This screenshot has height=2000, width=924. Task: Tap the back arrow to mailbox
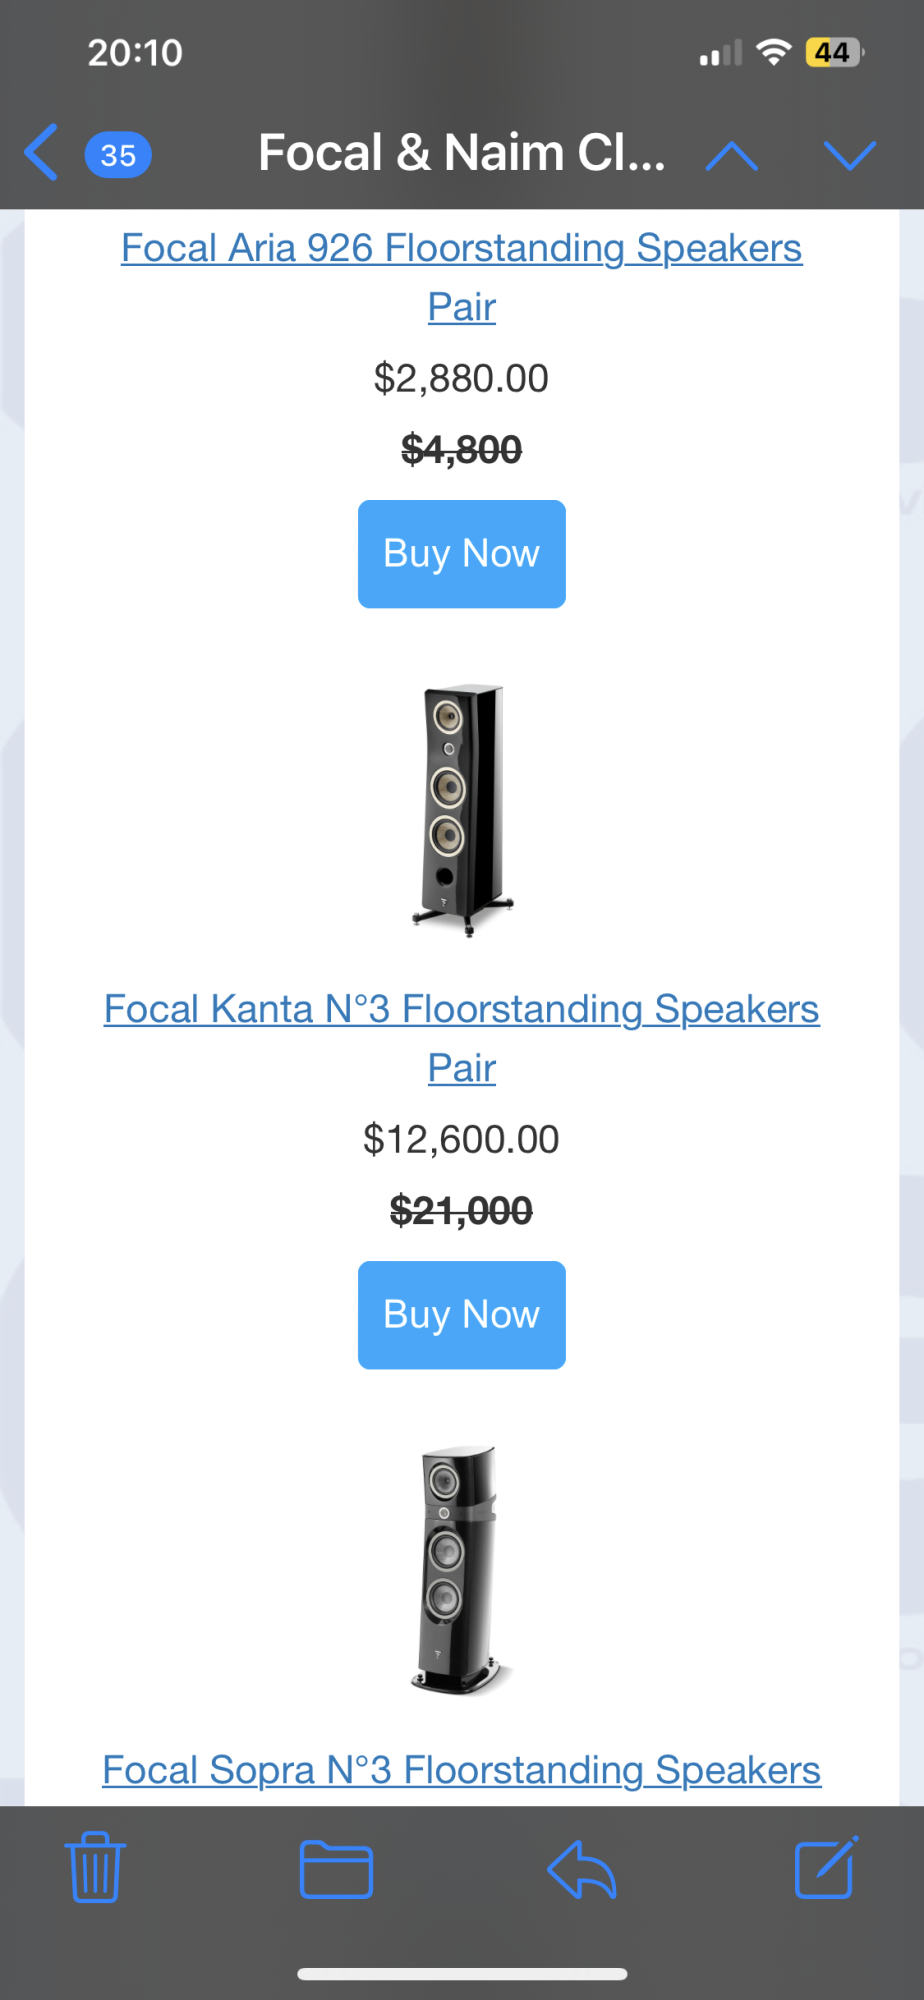41,153
